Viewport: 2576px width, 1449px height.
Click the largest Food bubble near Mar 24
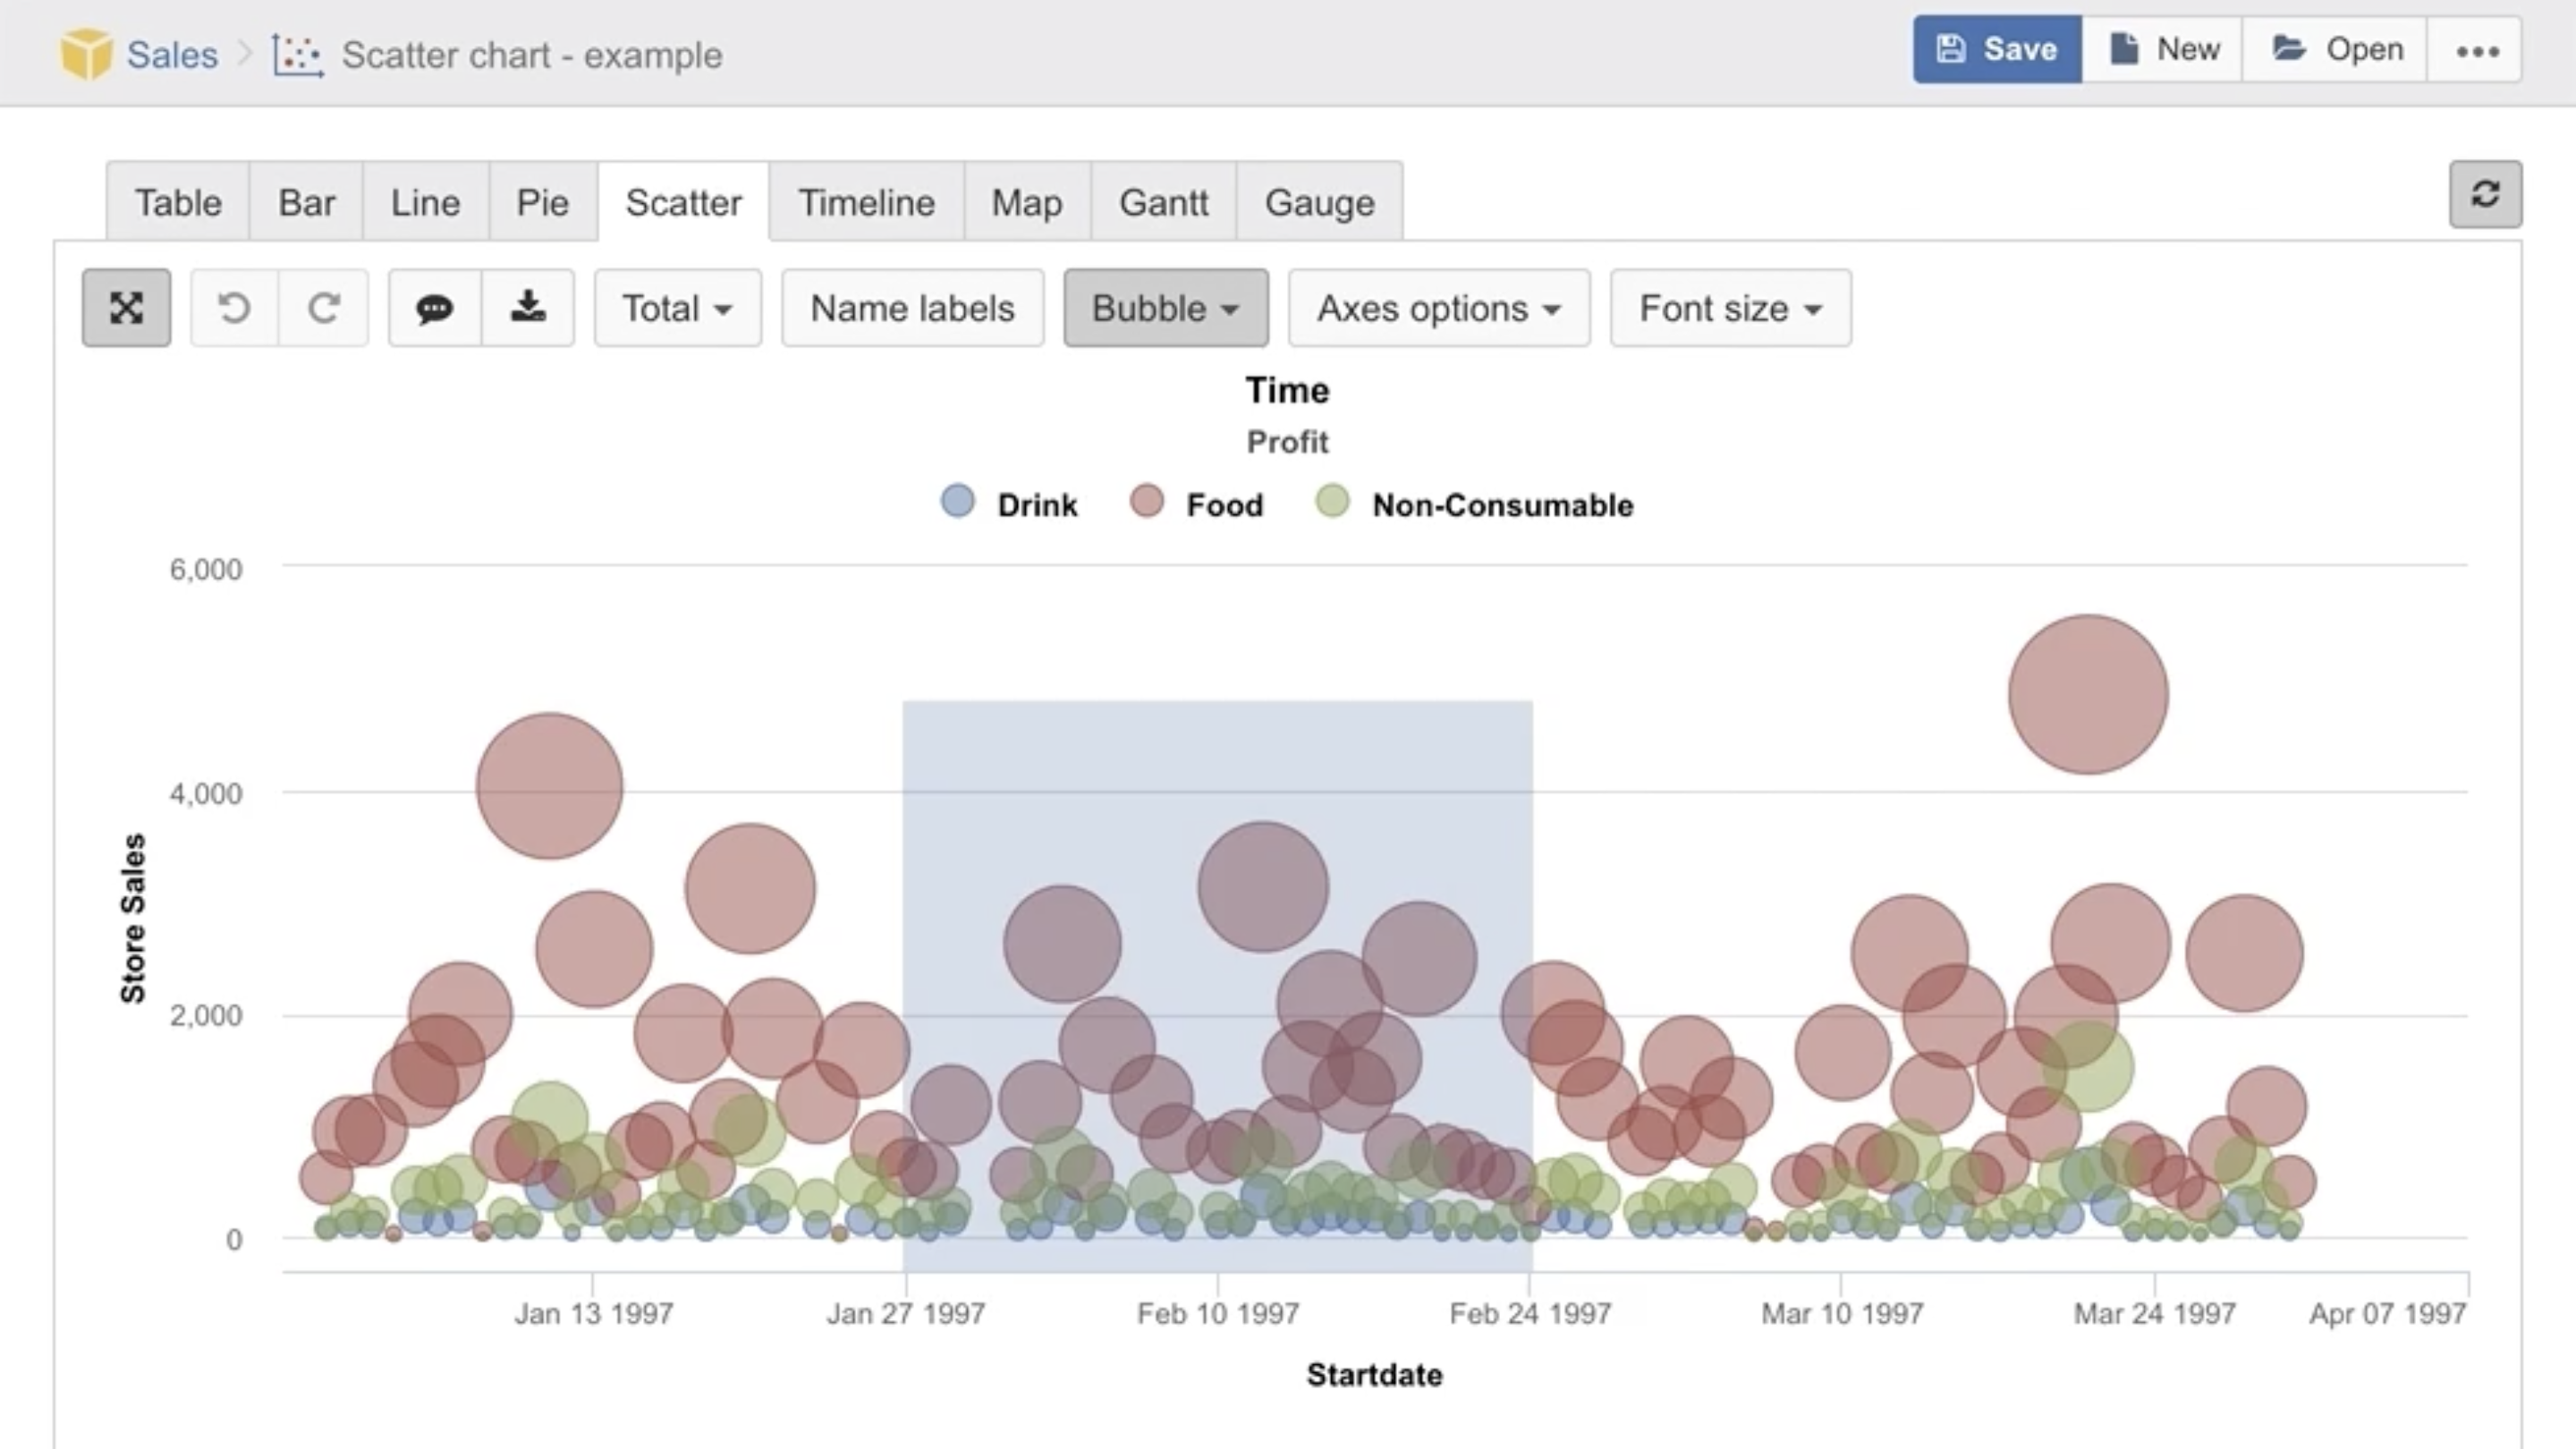tap(2088, 694)
